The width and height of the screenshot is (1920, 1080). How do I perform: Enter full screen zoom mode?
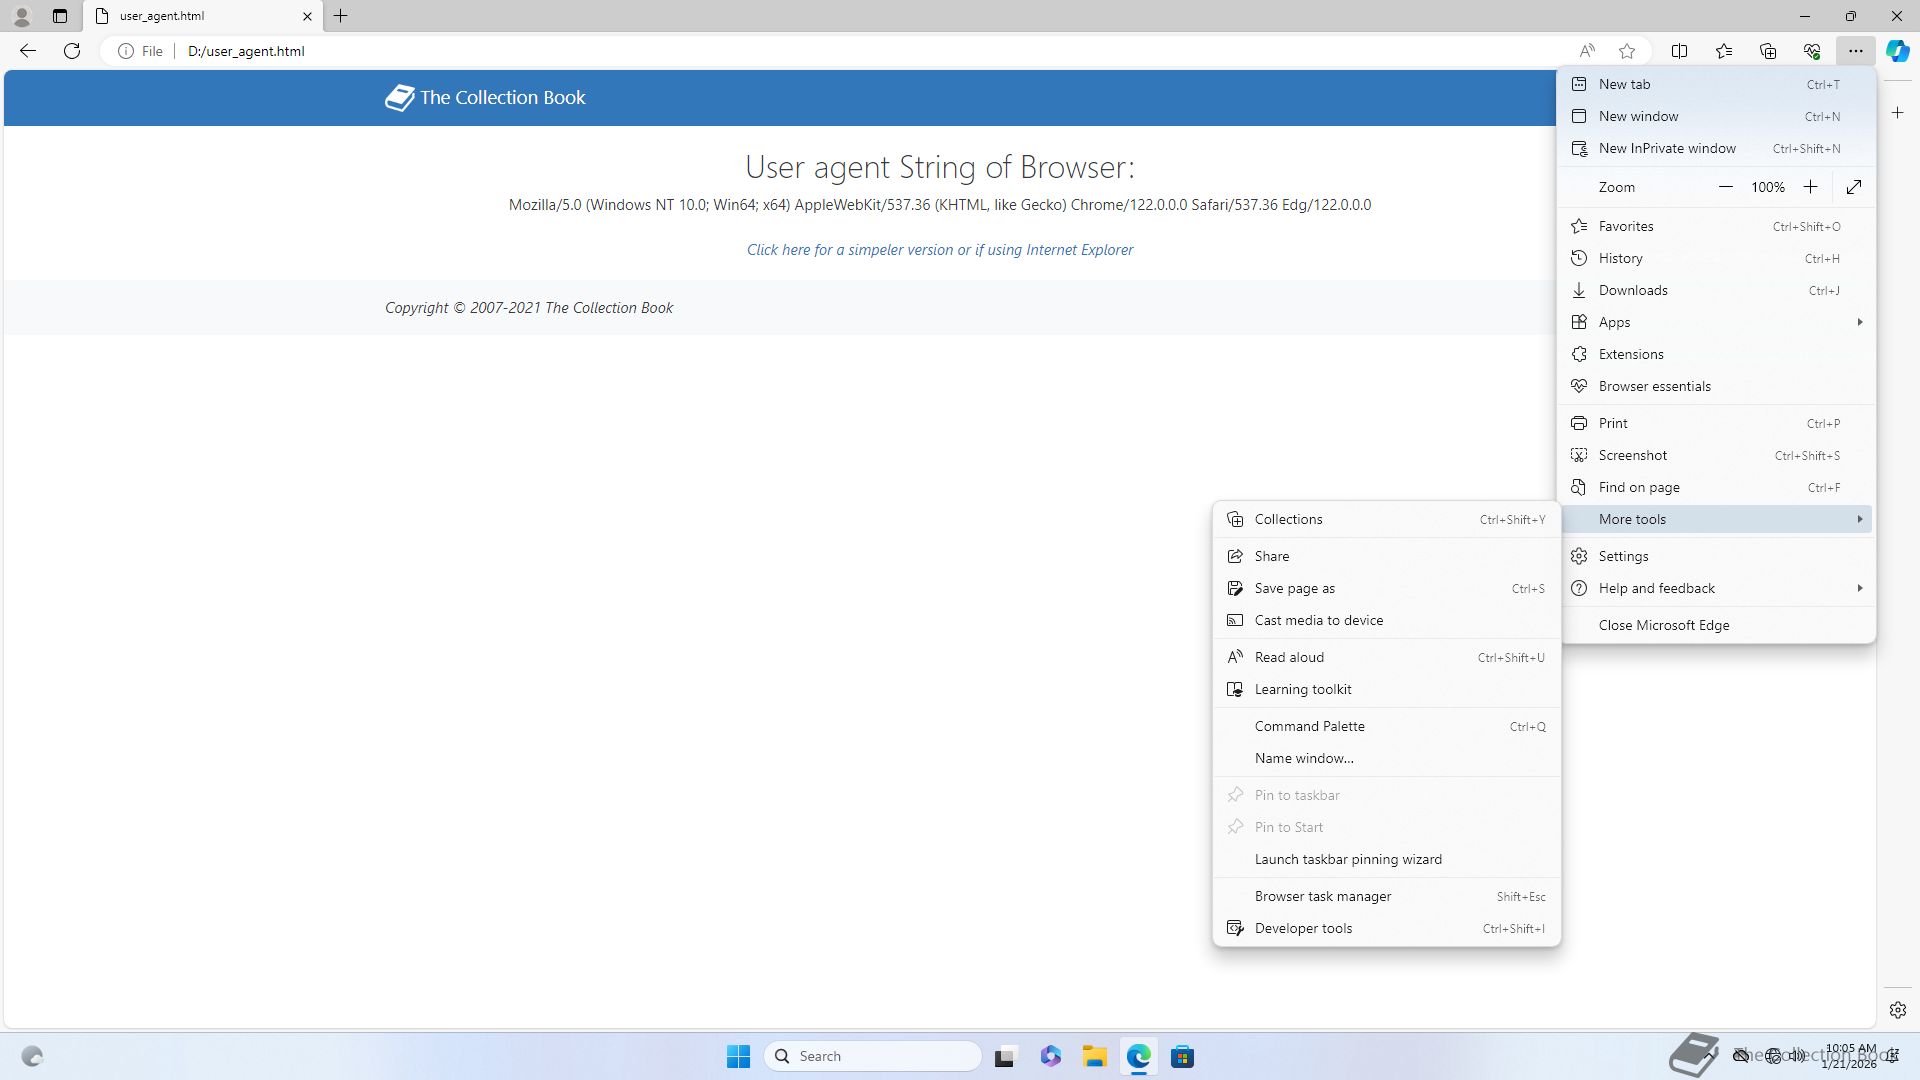1854,187
